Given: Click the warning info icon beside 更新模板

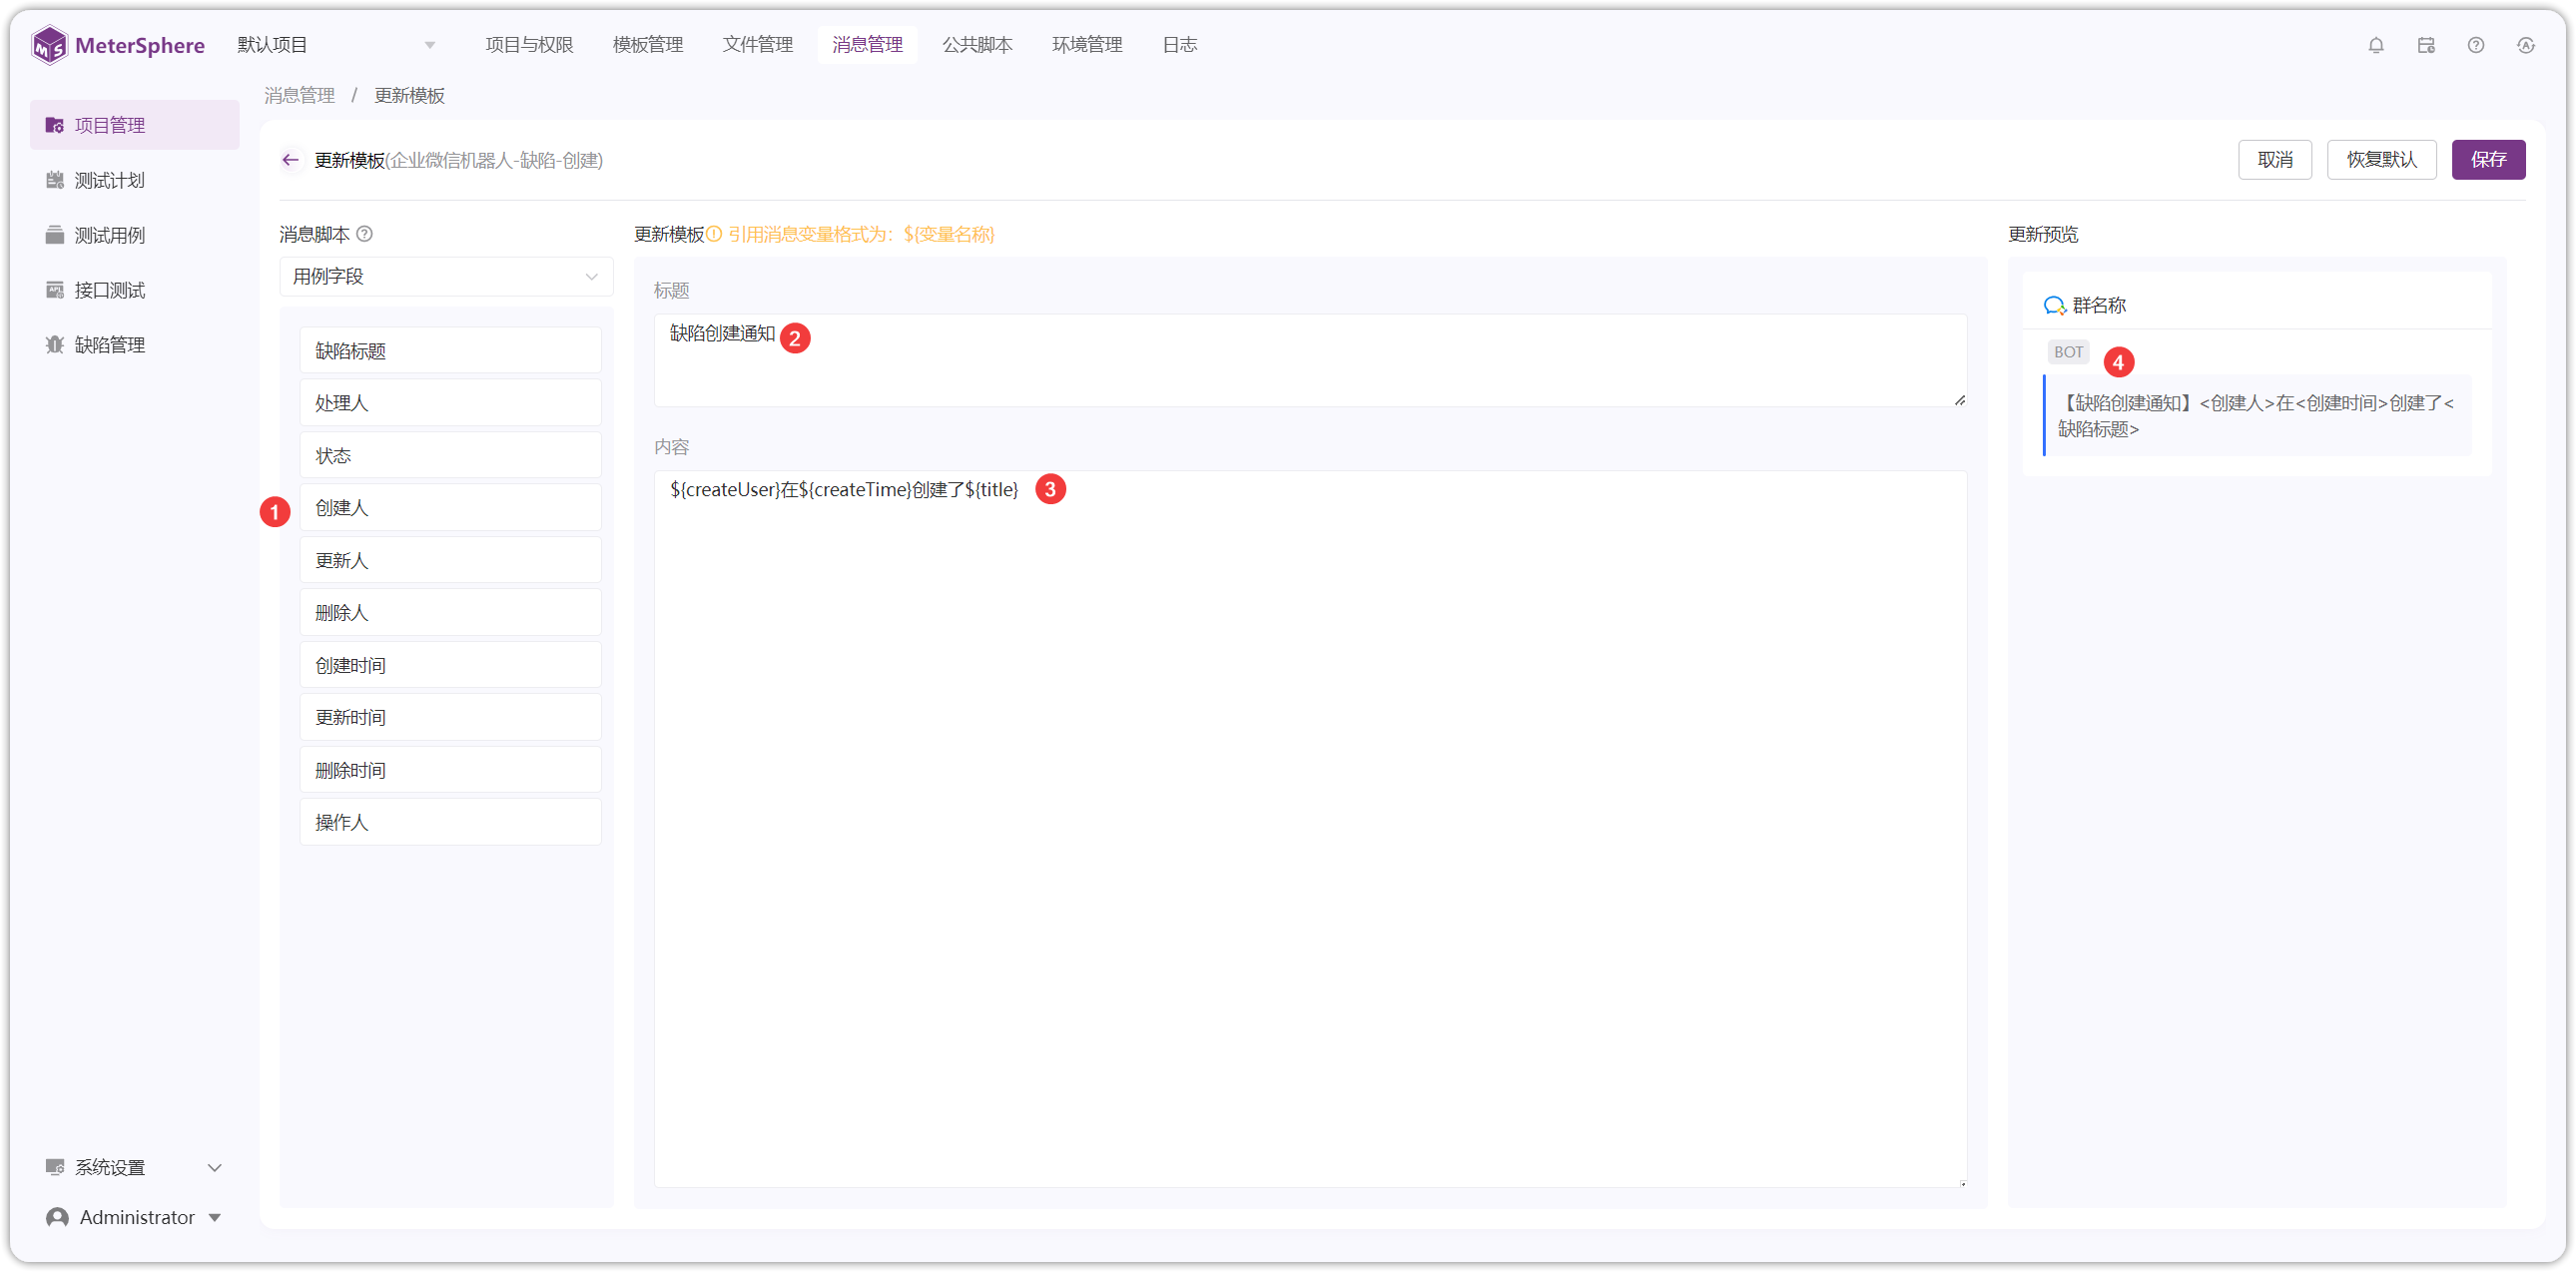Looking at the screenshot, I should pyautogui.click(x=714, y=234).
